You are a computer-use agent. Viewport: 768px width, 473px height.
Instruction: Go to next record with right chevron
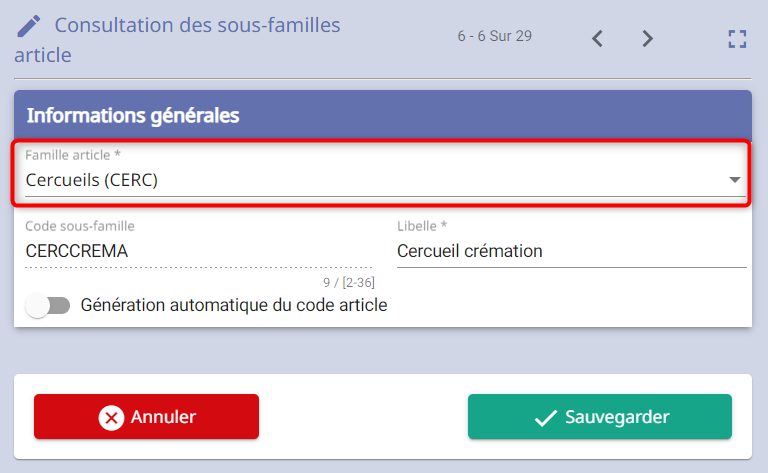pos(648,38)
